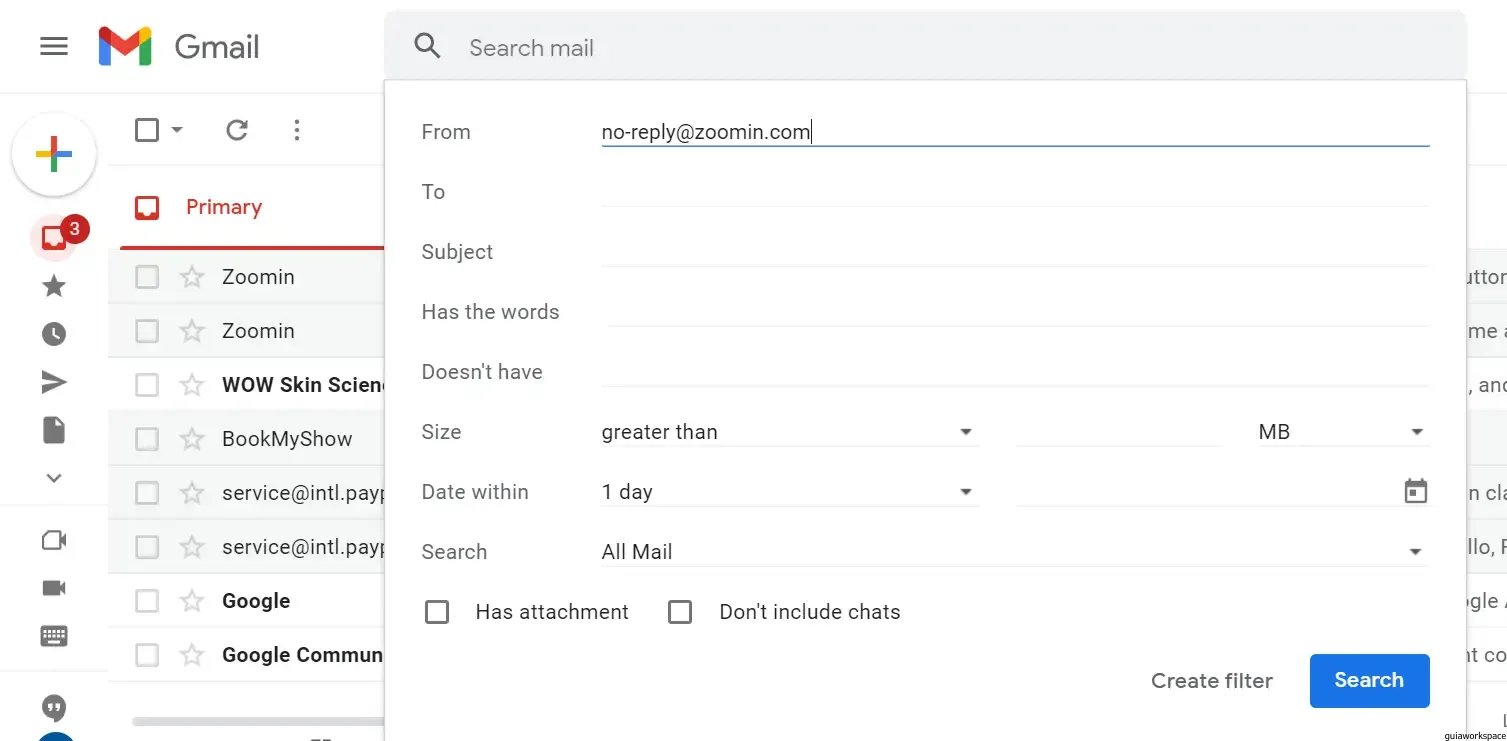Viewport: 1507px width, 741px height.
Task: Open Hangouts quote bubble icon
Action: [54, 708]
